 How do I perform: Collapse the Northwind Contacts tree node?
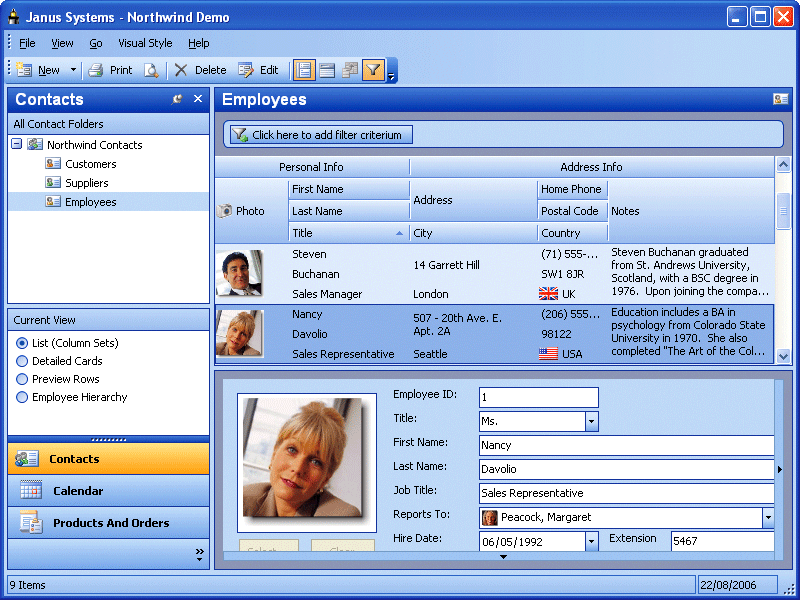[x=17, y=144]
